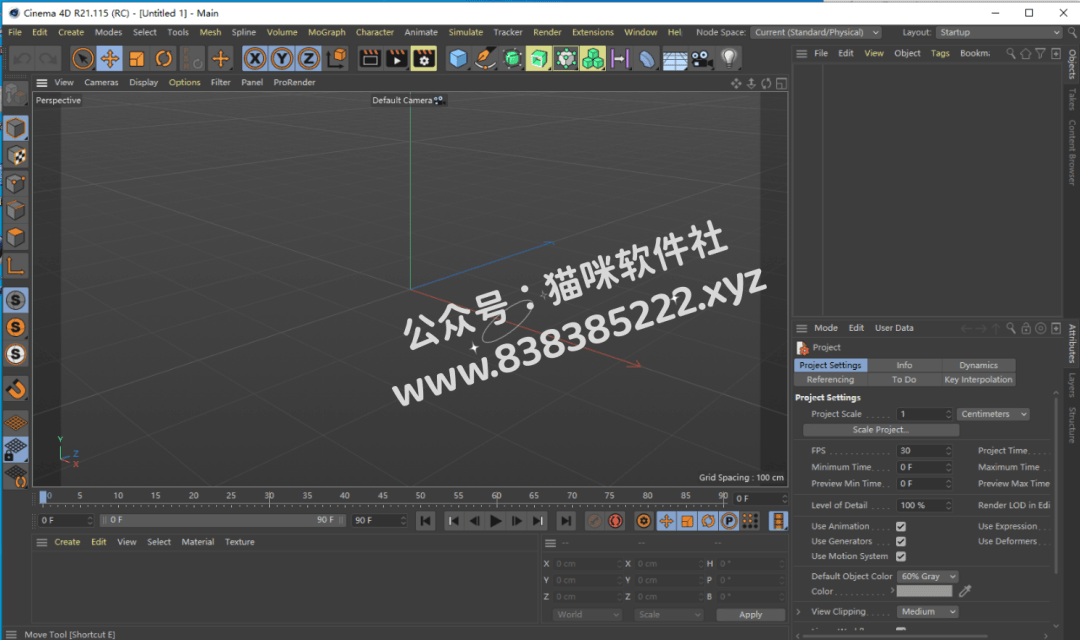Expand the Color row arrow

pyautogui.click(x=893, y=591)
